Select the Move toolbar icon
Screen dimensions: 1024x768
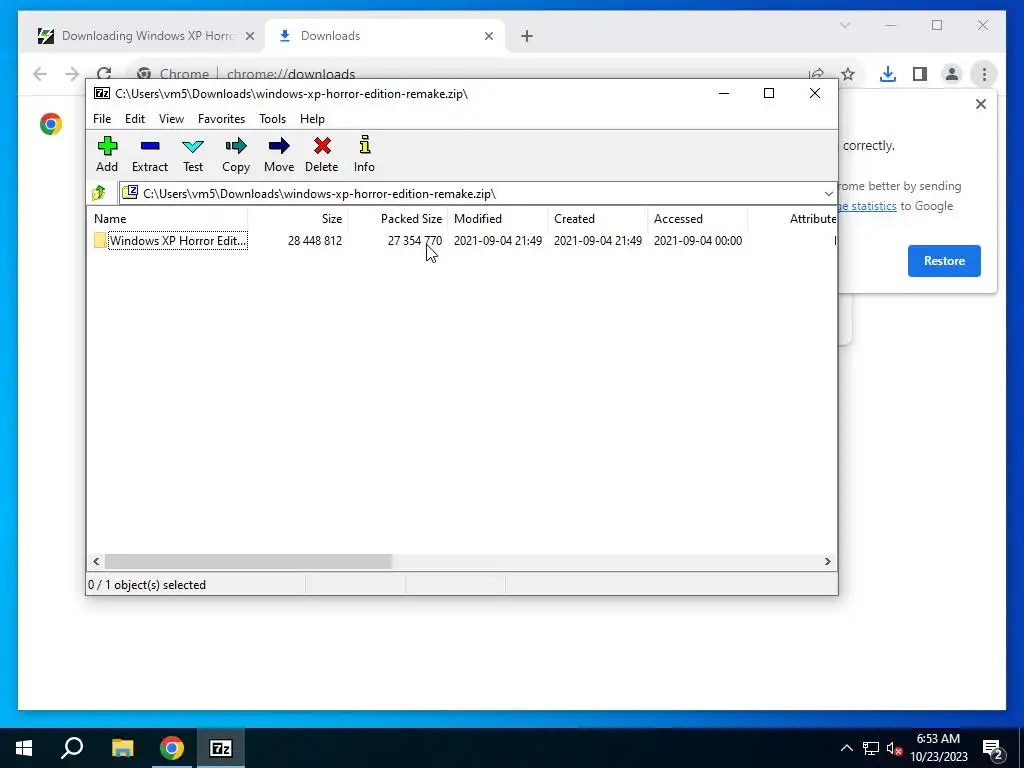279,154
